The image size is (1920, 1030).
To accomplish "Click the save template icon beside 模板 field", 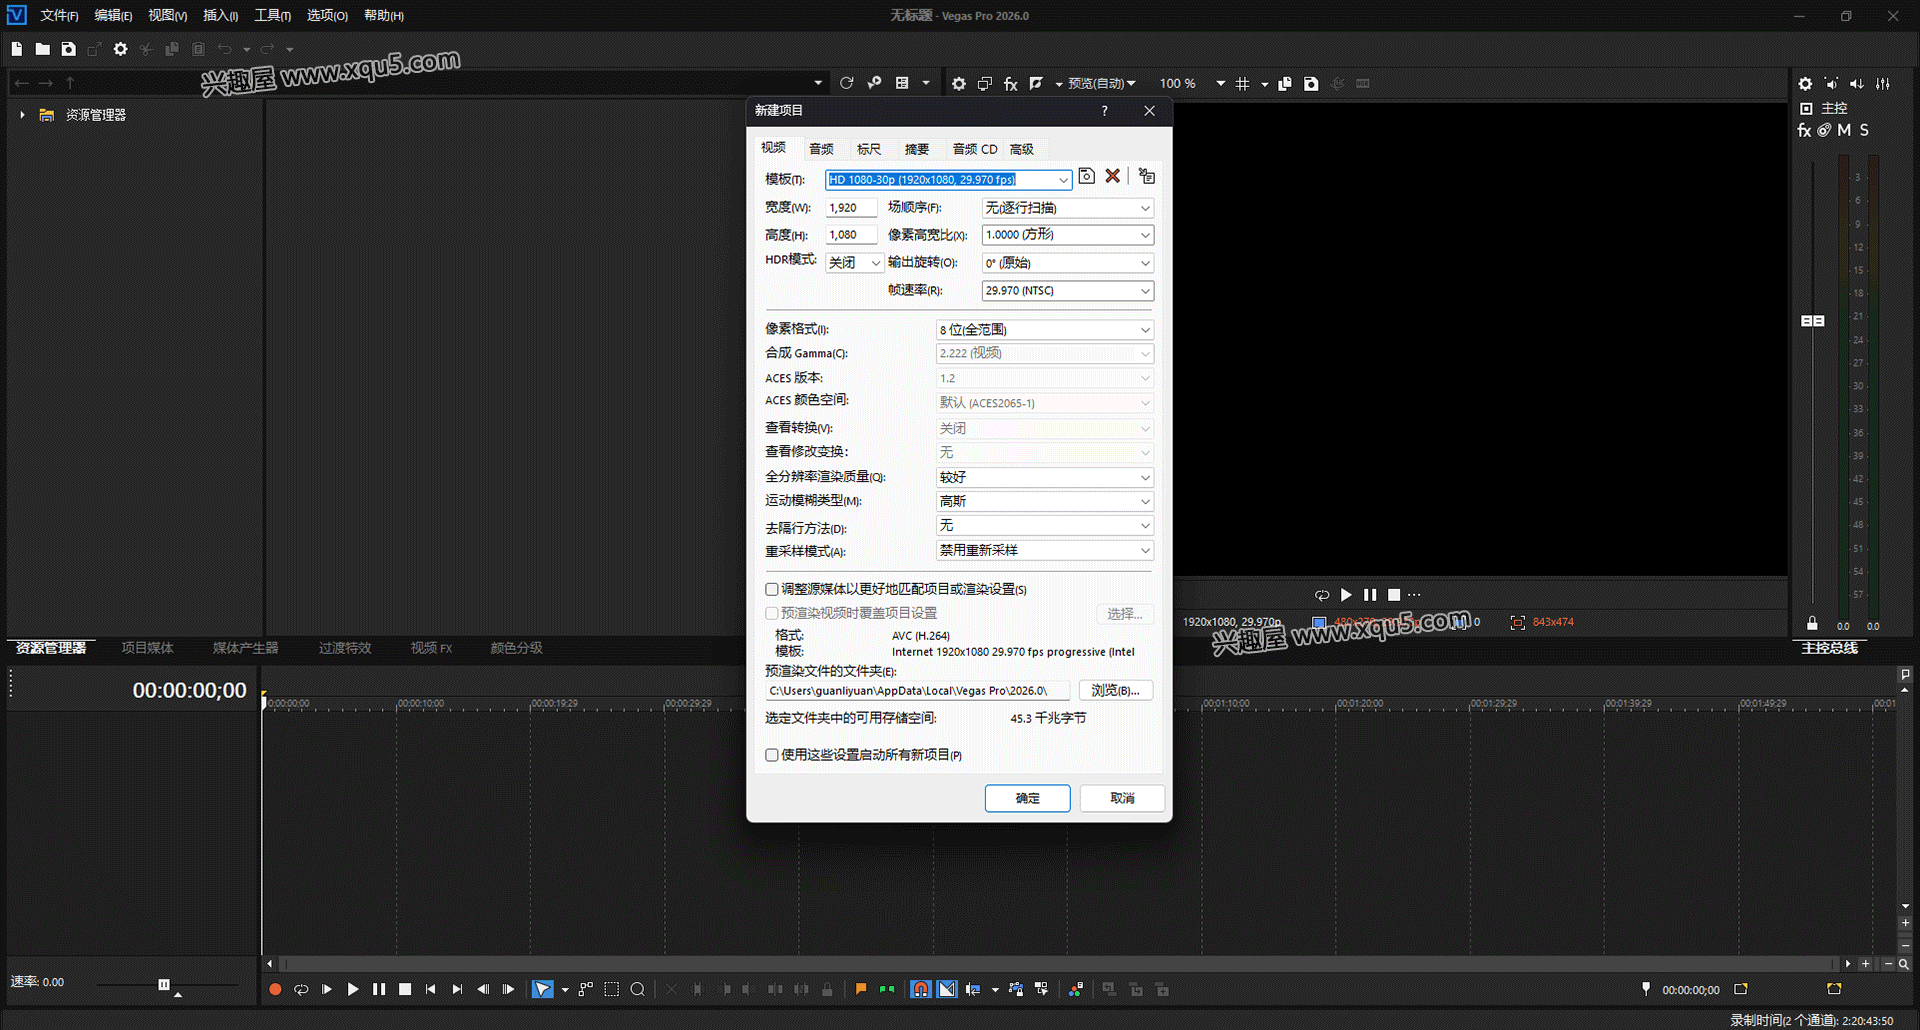I will pyautogui.click(x=1087, y=176).
